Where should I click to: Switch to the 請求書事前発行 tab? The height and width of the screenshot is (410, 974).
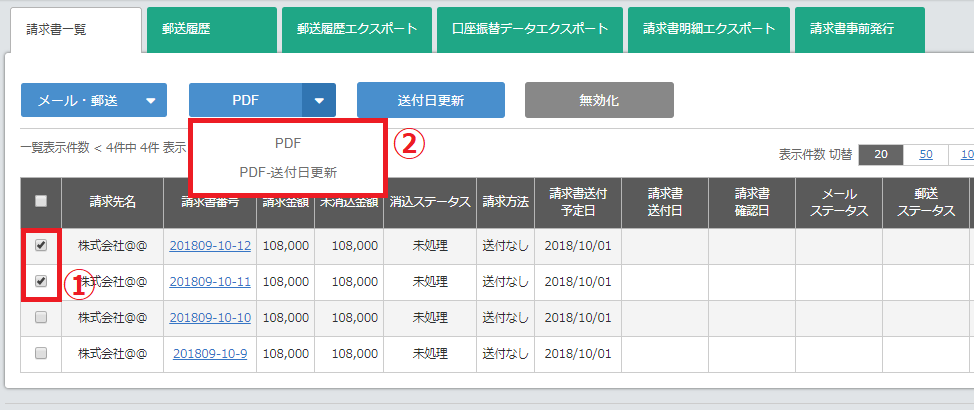click(x=859, y=30)
